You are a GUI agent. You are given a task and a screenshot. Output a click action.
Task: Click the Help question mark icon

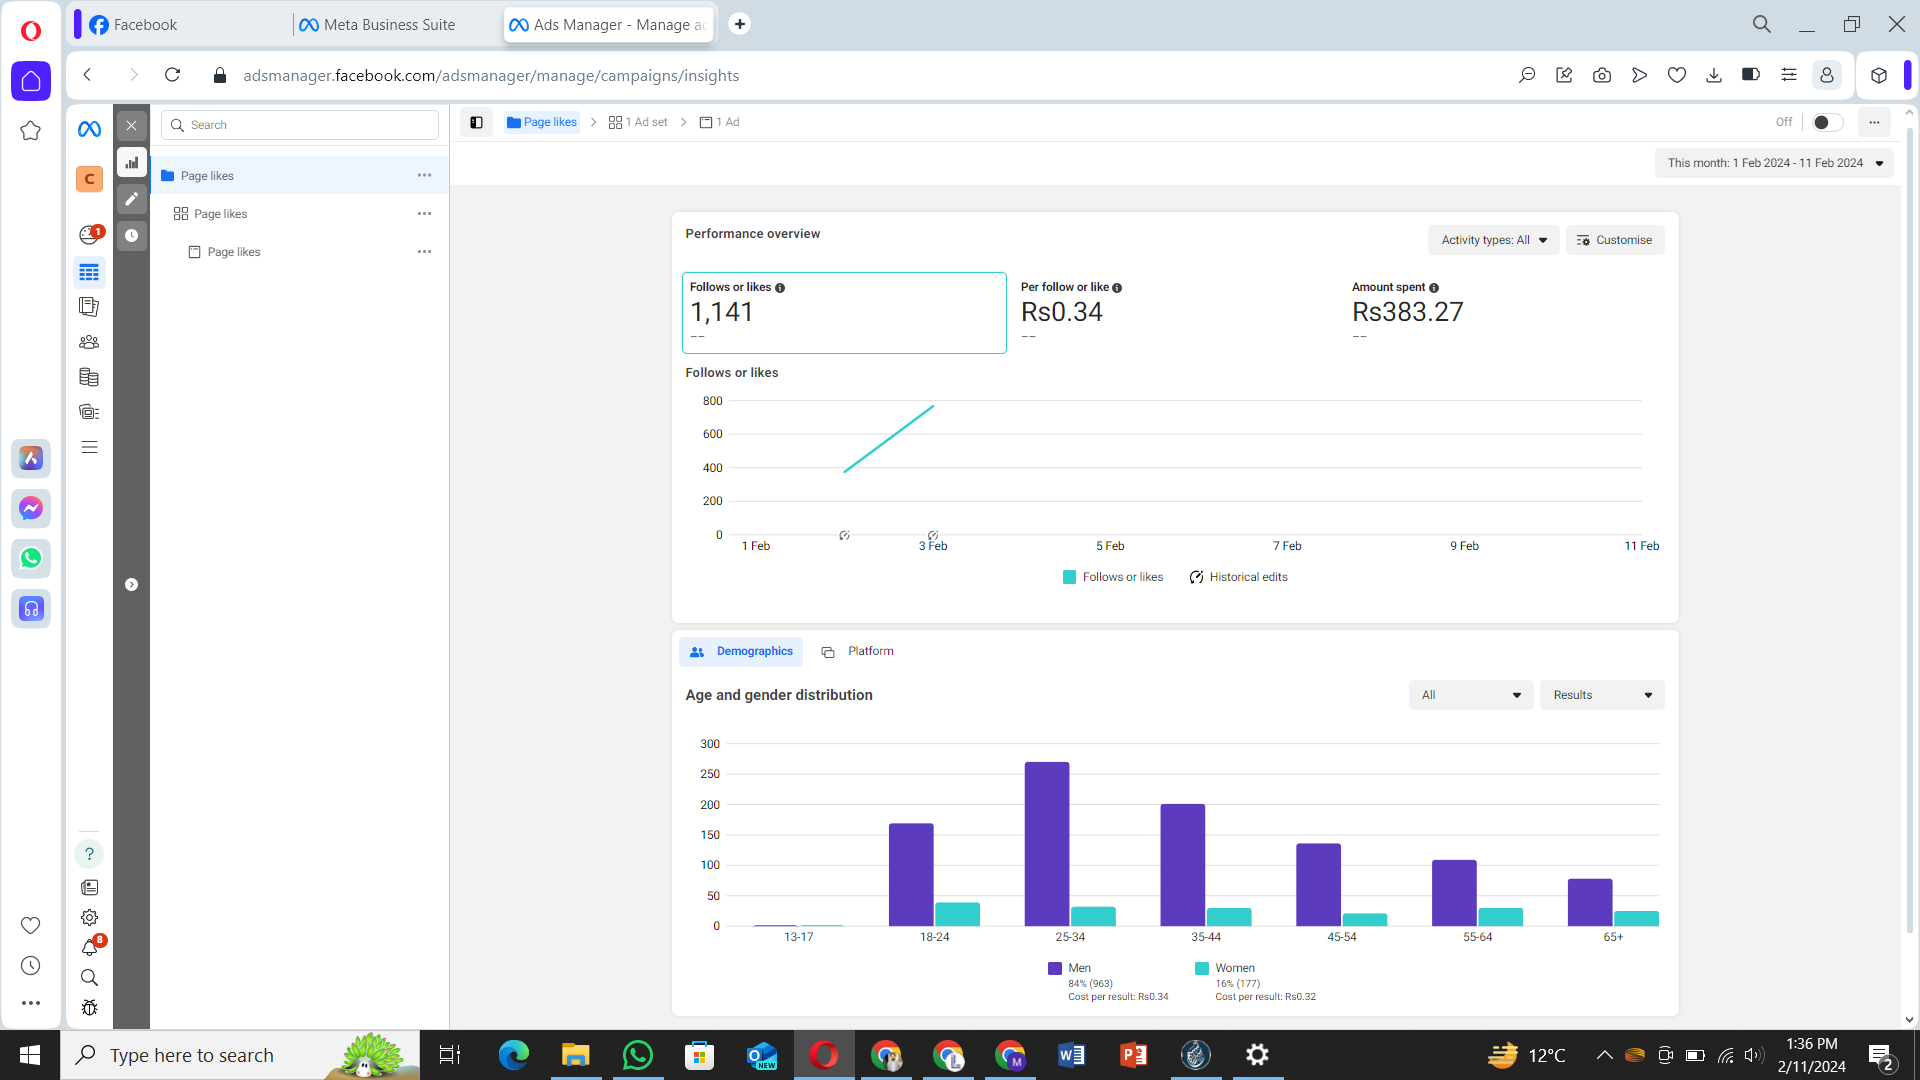[x=89, y=854]
